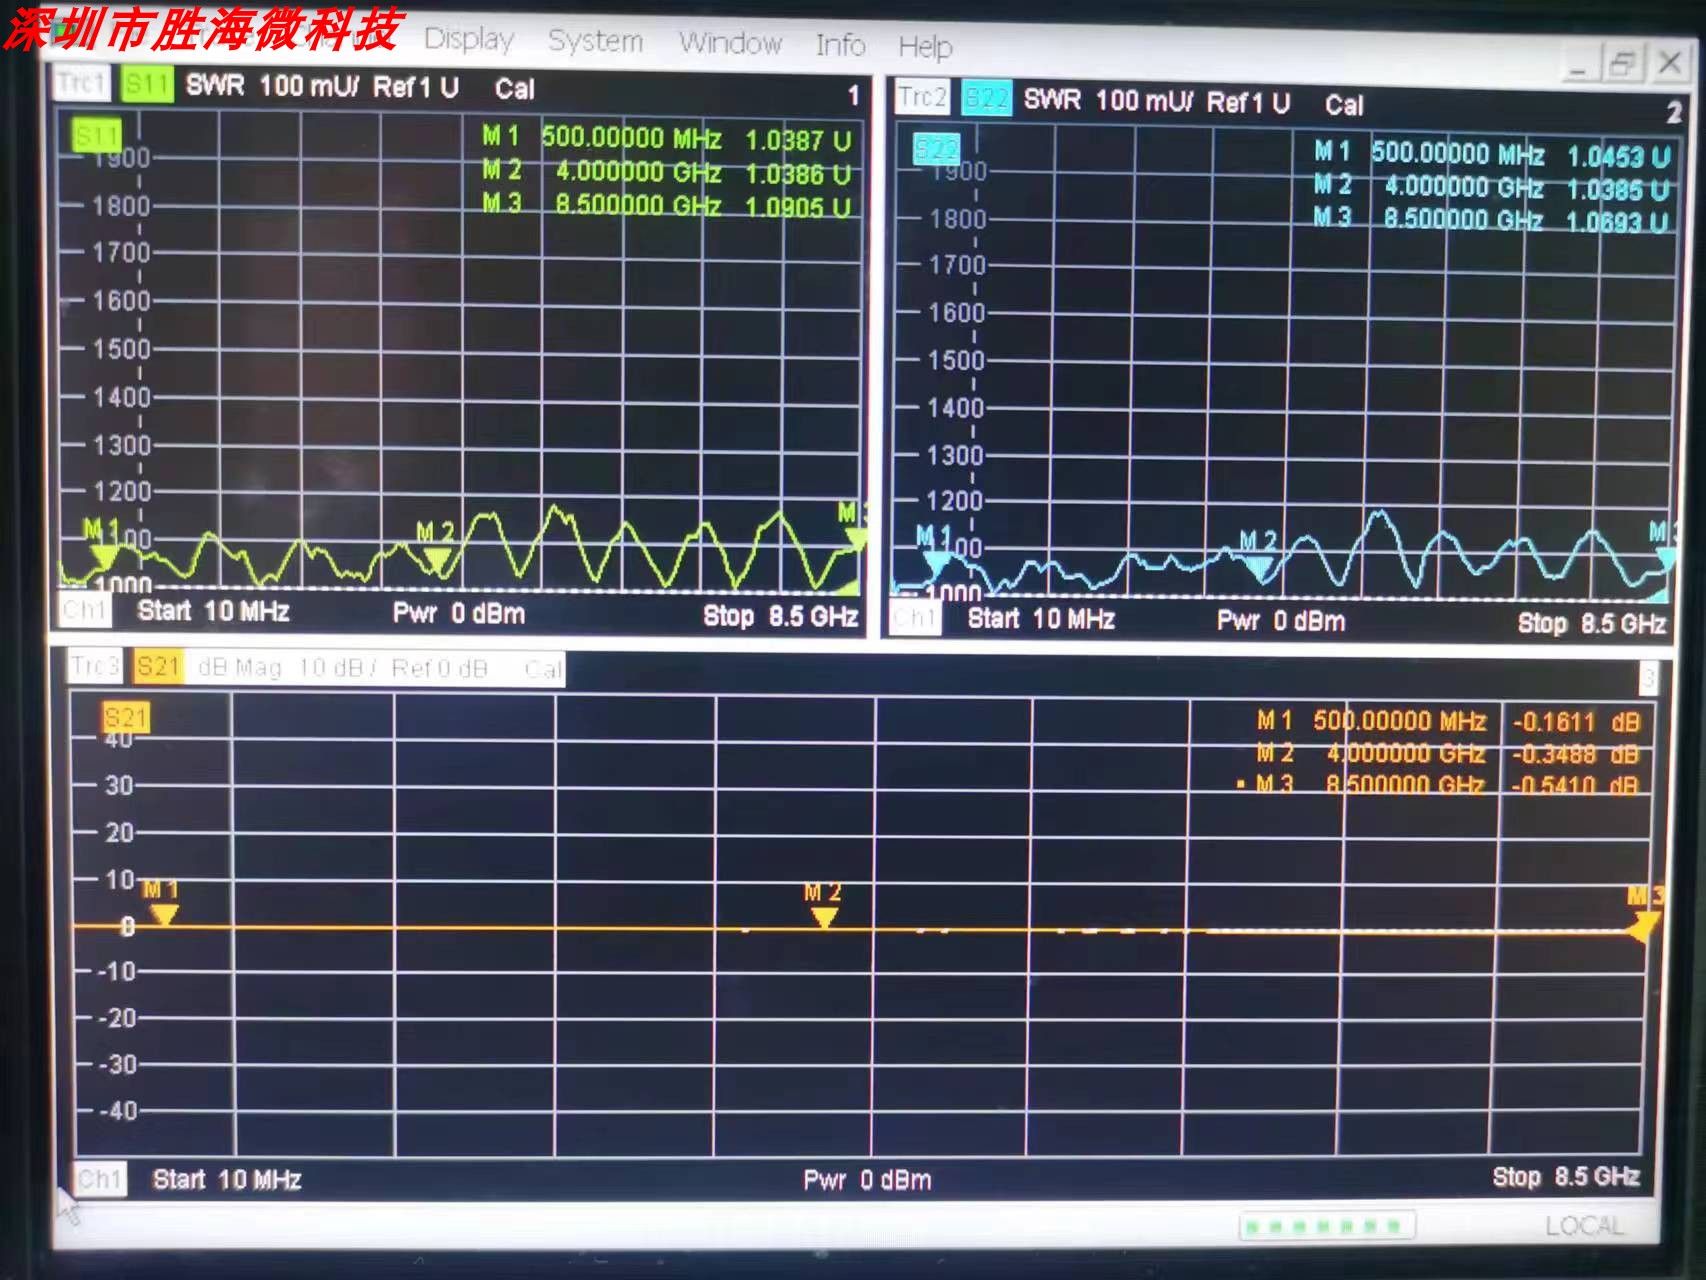Click the S21 diagram trace tag
Viewport: 1706px width, 1280px height.
click(126, 717)
